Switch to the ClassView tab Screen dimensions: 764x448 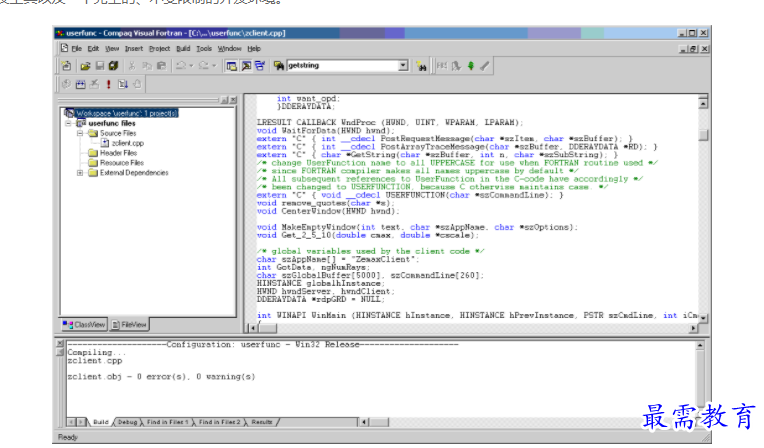tap(84, 325)
